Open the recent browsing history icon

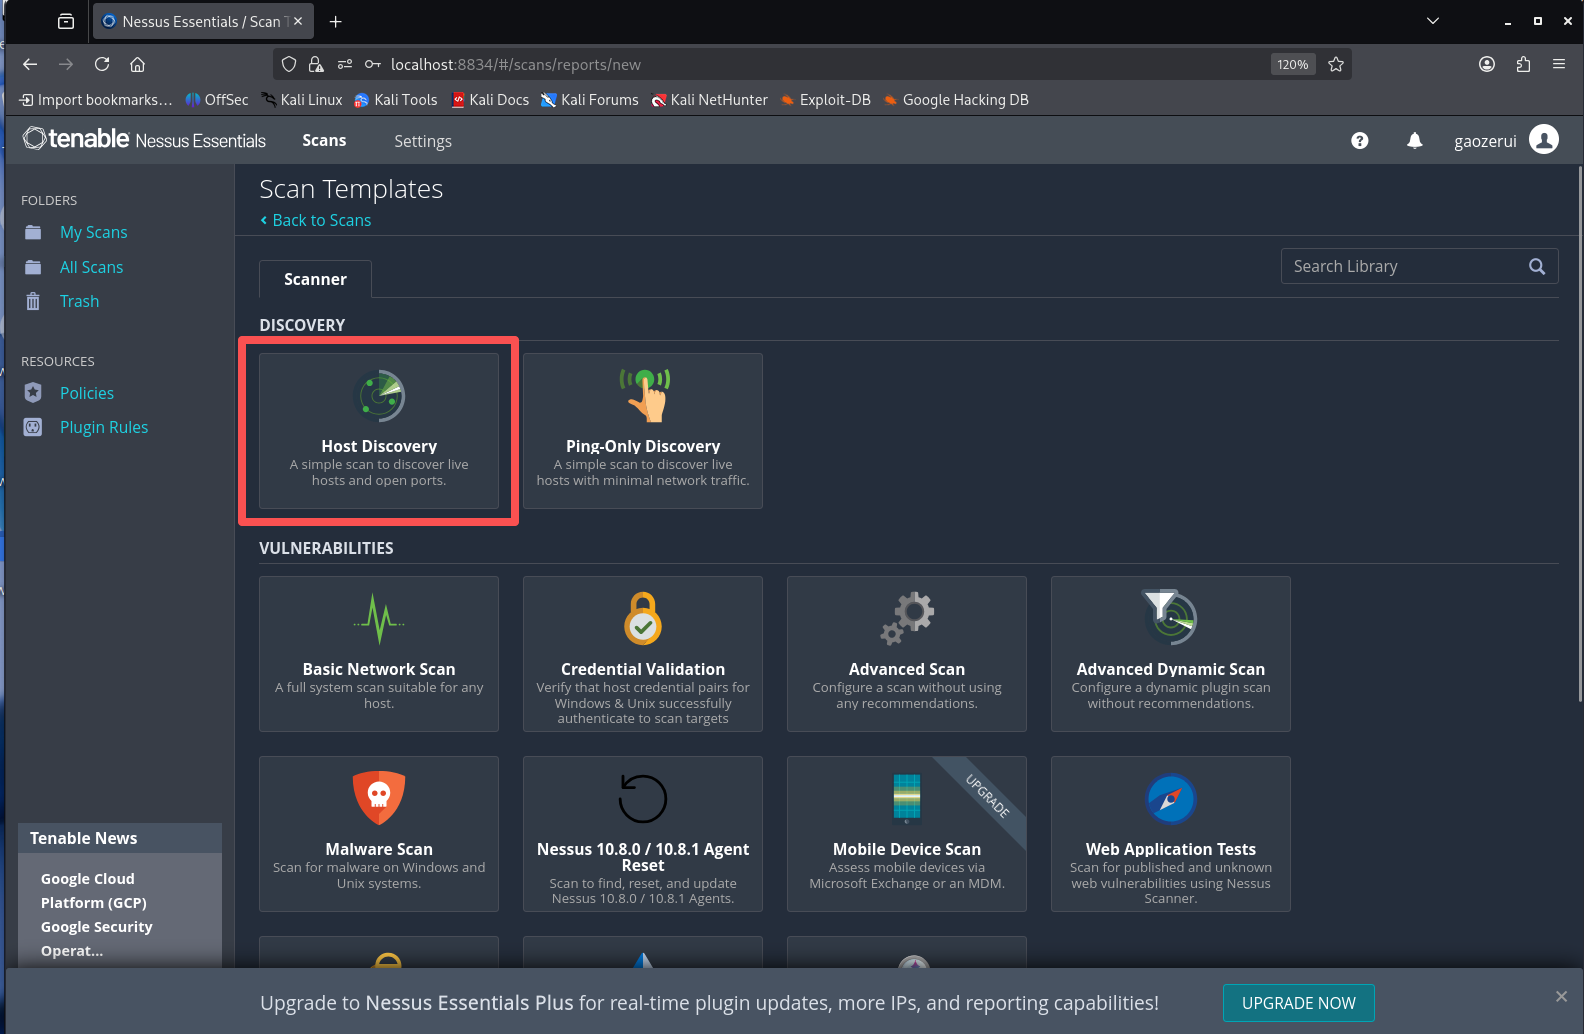66,21
